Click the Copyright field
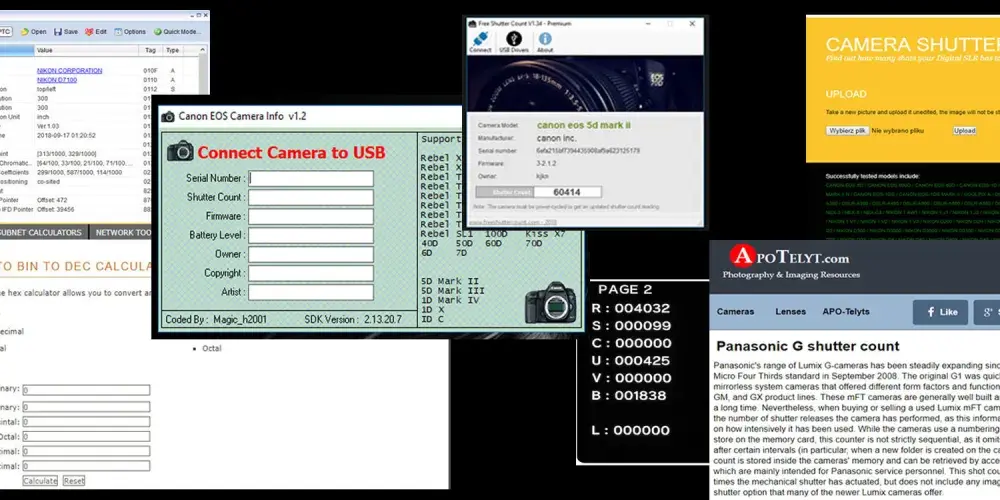This screenshot has width=1000, height=500. [x=311, y=273]
